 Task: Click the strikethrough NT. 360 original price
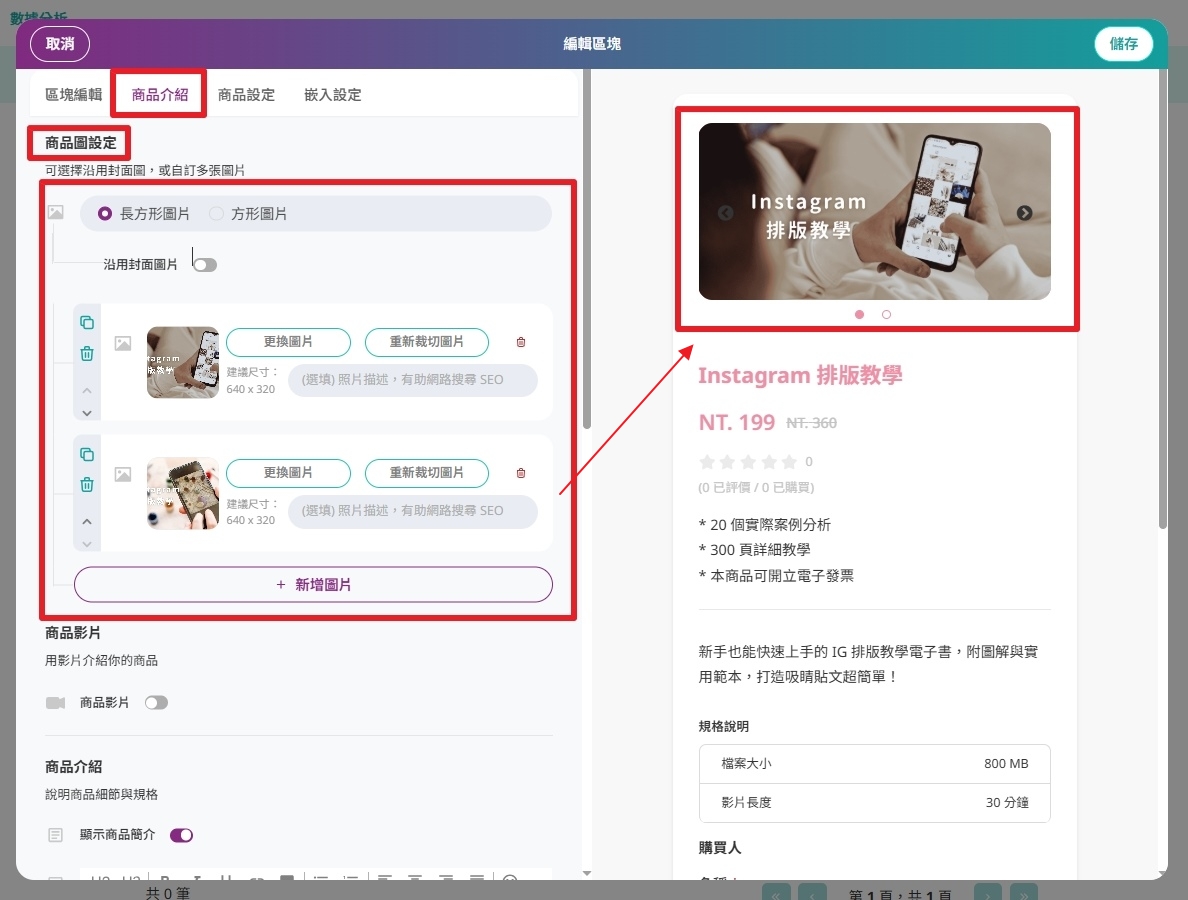pyautogui.click(x=811, y=423)
